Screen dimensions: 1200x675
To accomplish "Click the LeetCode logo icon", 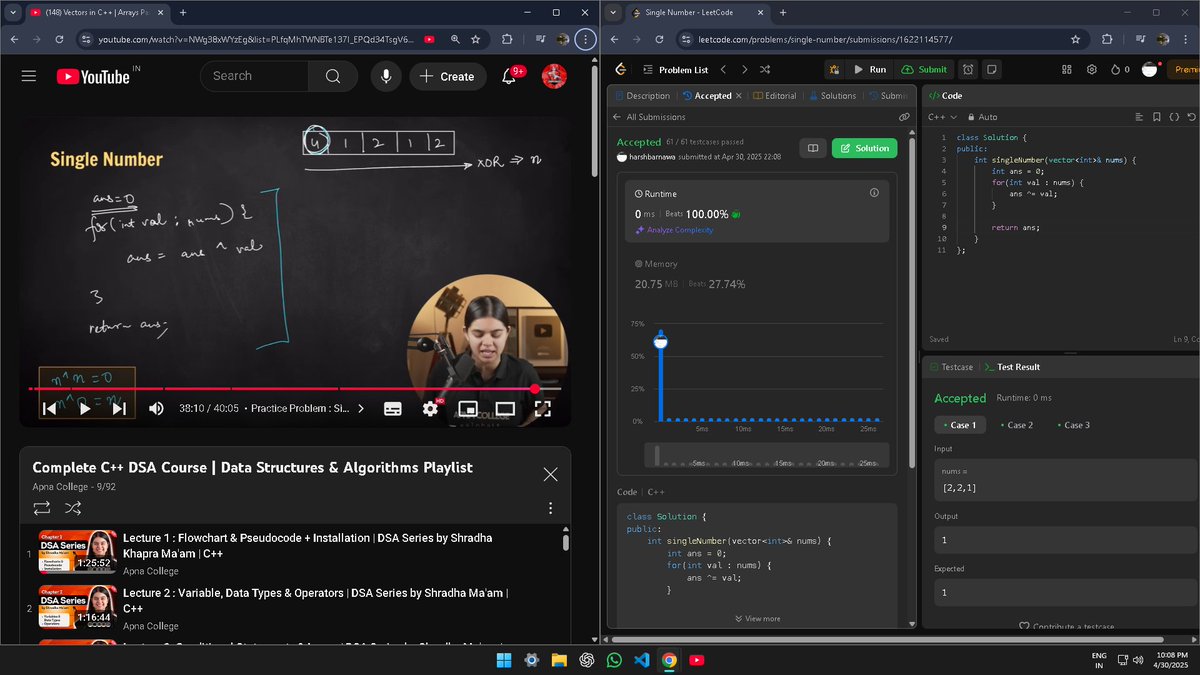I will click(x=620, y=70).
